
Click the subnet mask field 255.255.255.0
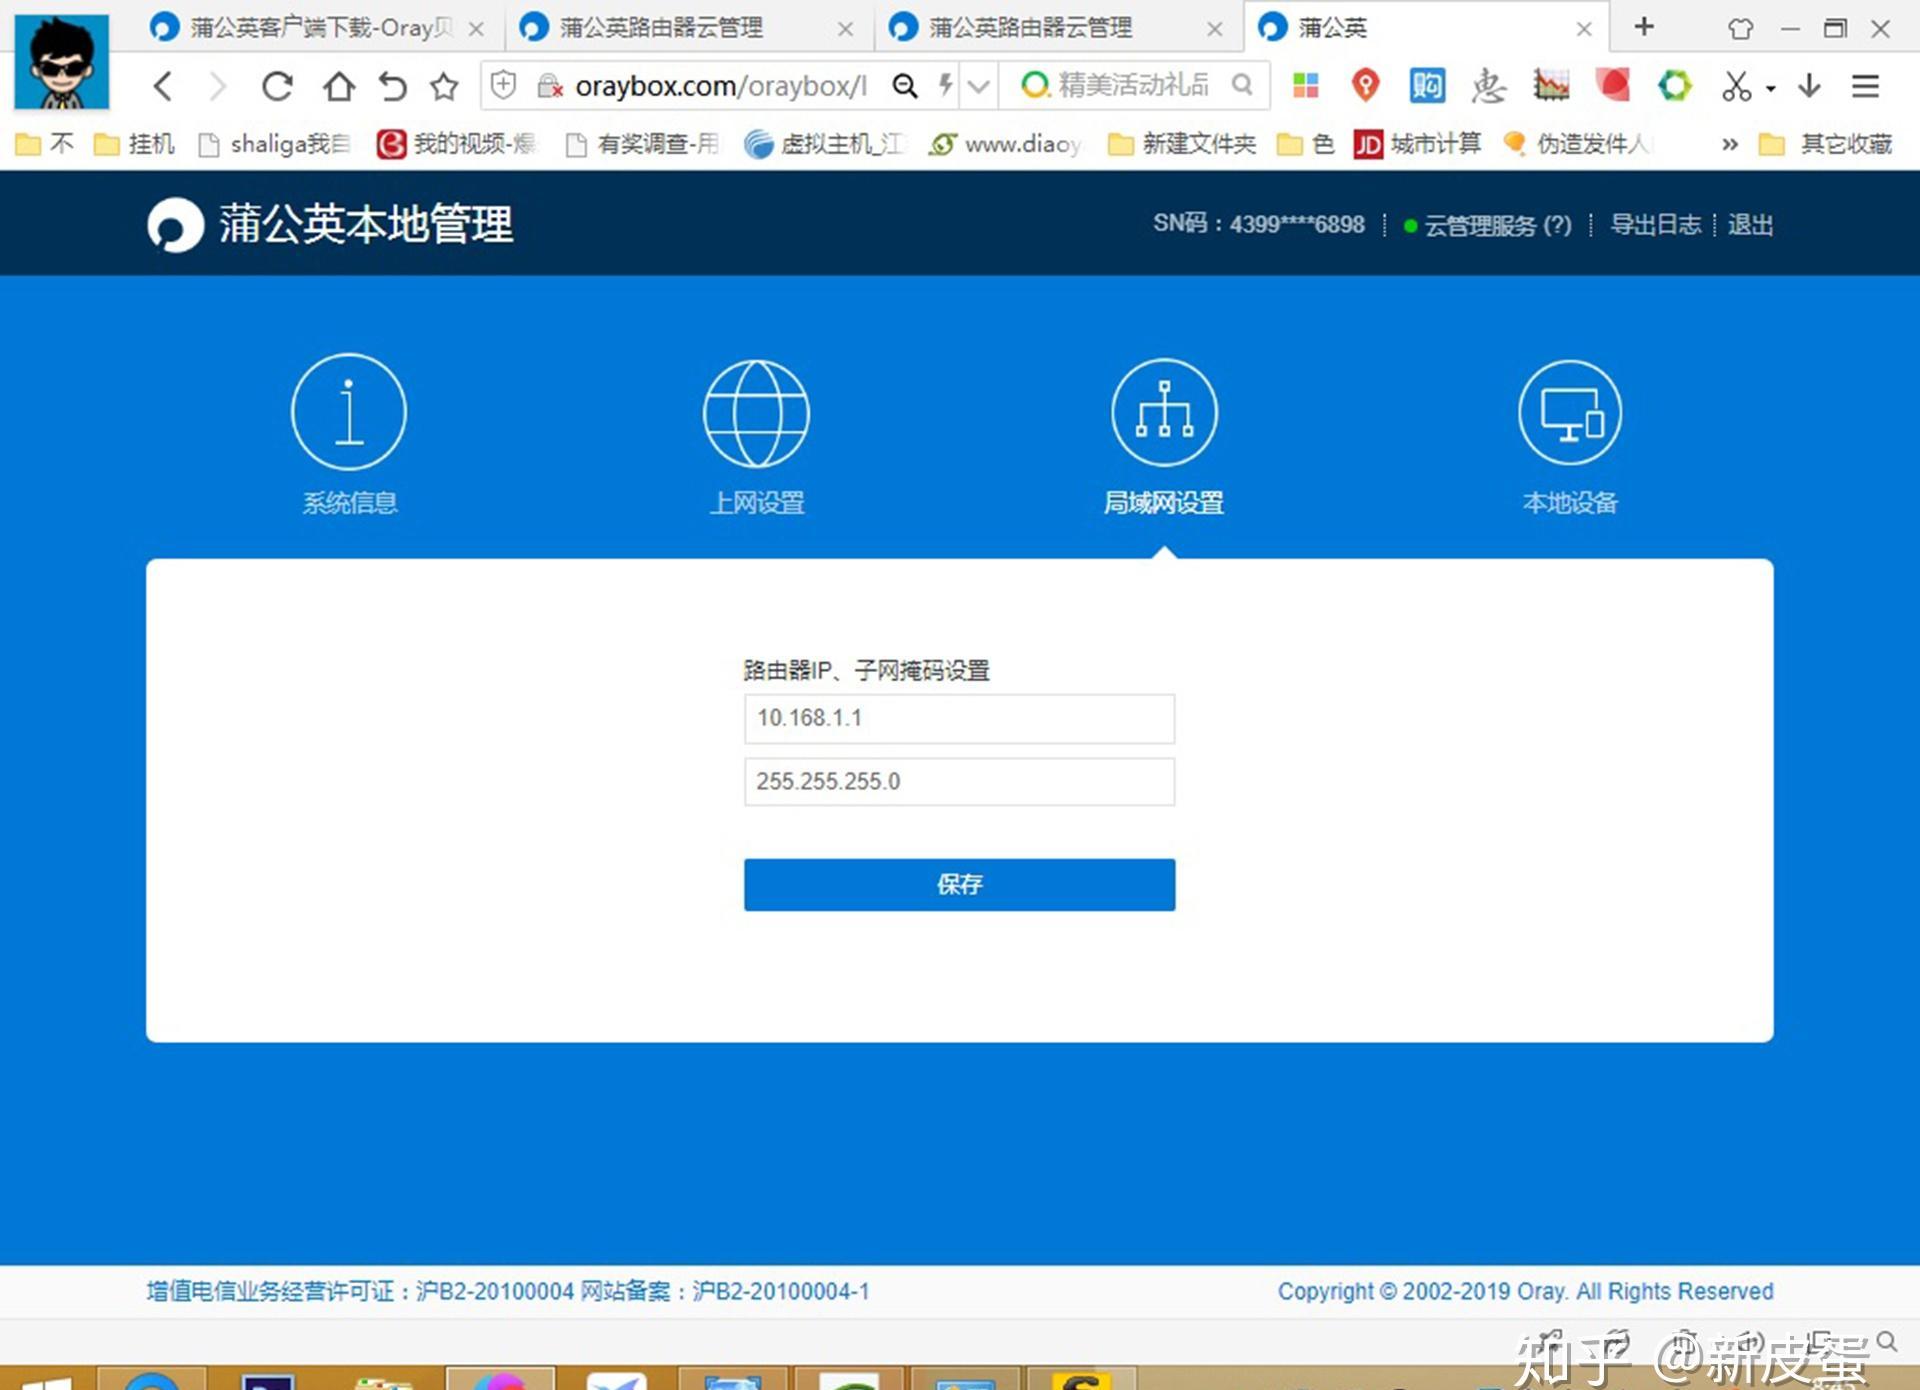[959, 782]
